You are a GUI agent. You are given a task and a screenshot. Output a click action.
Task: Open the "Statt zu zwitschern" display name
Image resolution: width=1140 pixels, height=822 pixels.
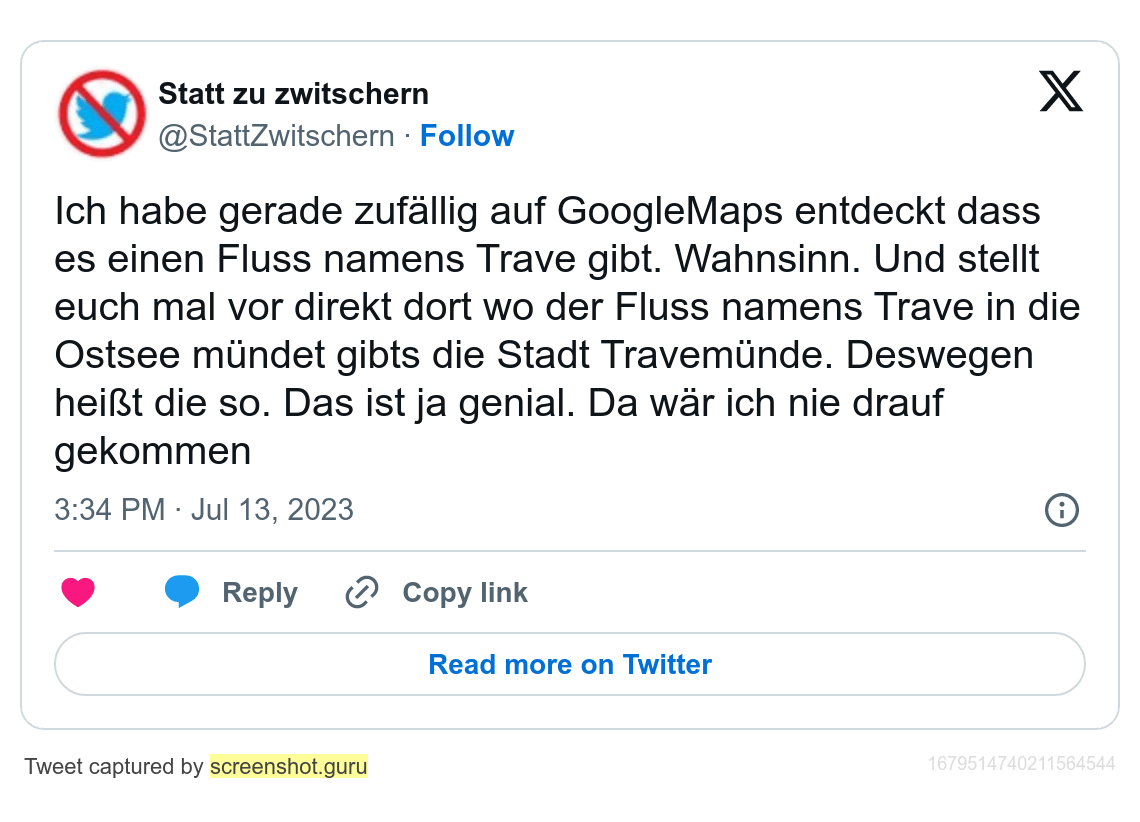point(294,94)
